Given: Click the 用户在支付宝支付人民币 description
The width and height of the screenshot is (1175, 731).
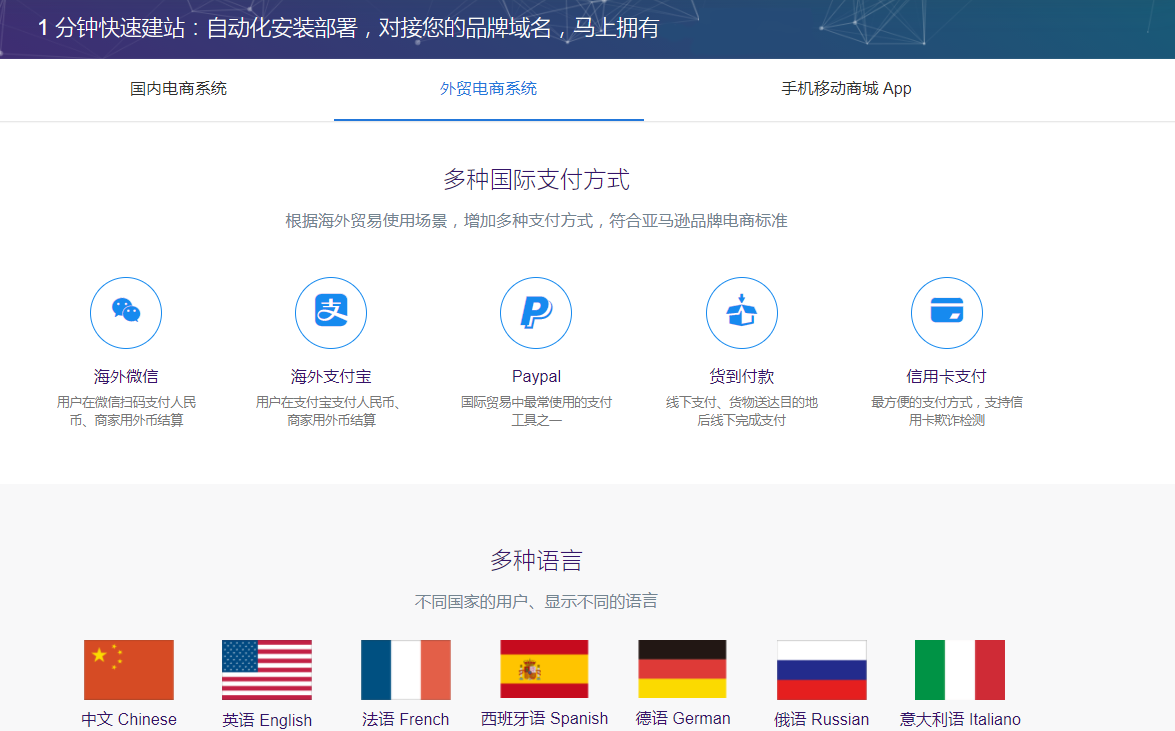Looking at the screenshot, I should (330, 411).
